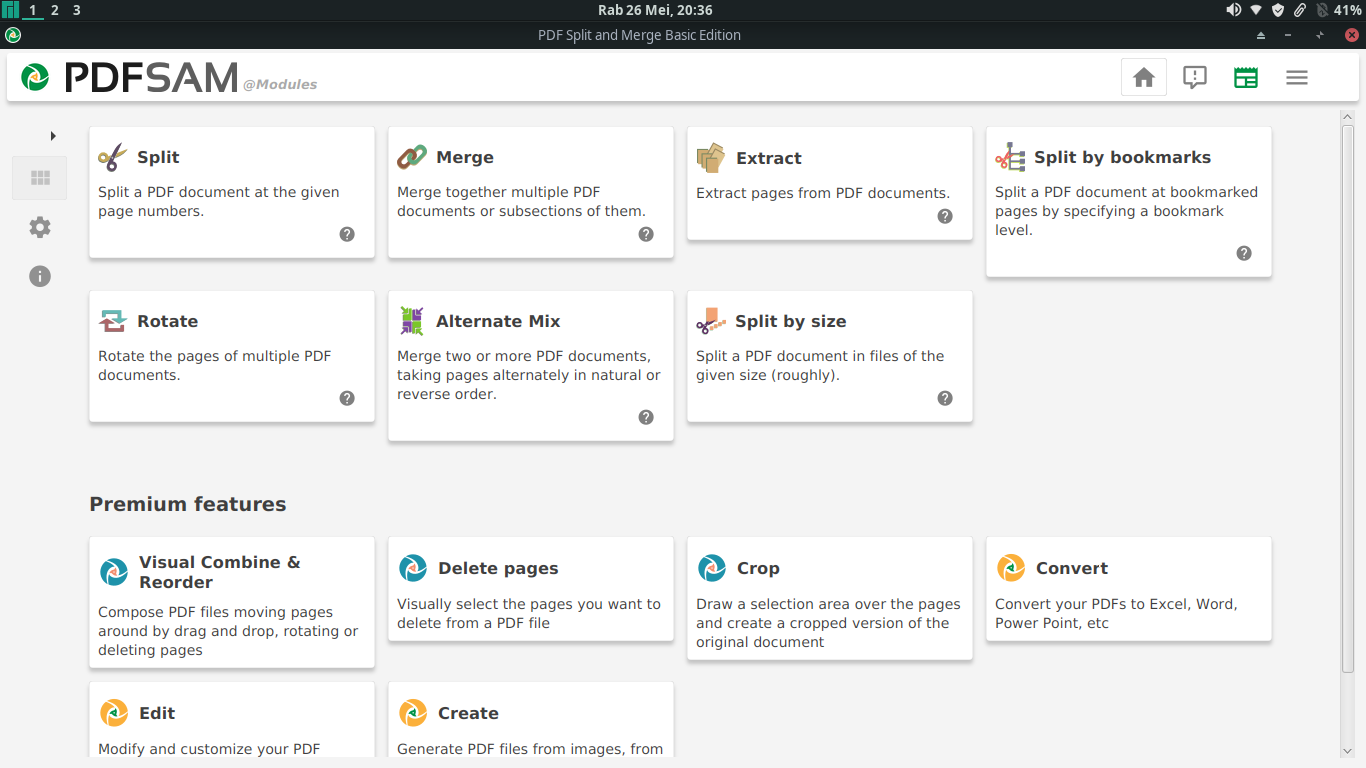Open the date and time clock
1366x768 pixels.
[655, 10]
